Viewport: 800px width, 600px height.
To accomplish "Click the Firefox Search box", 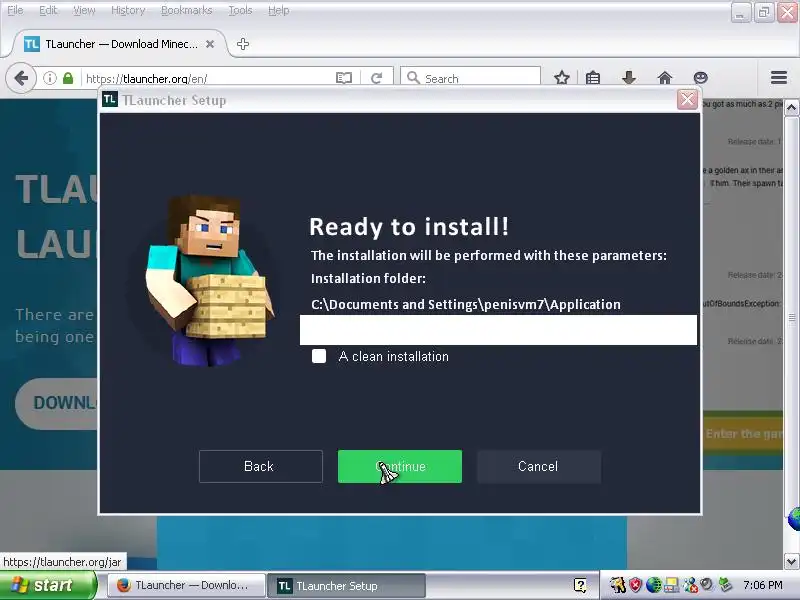I will (470, 78).
